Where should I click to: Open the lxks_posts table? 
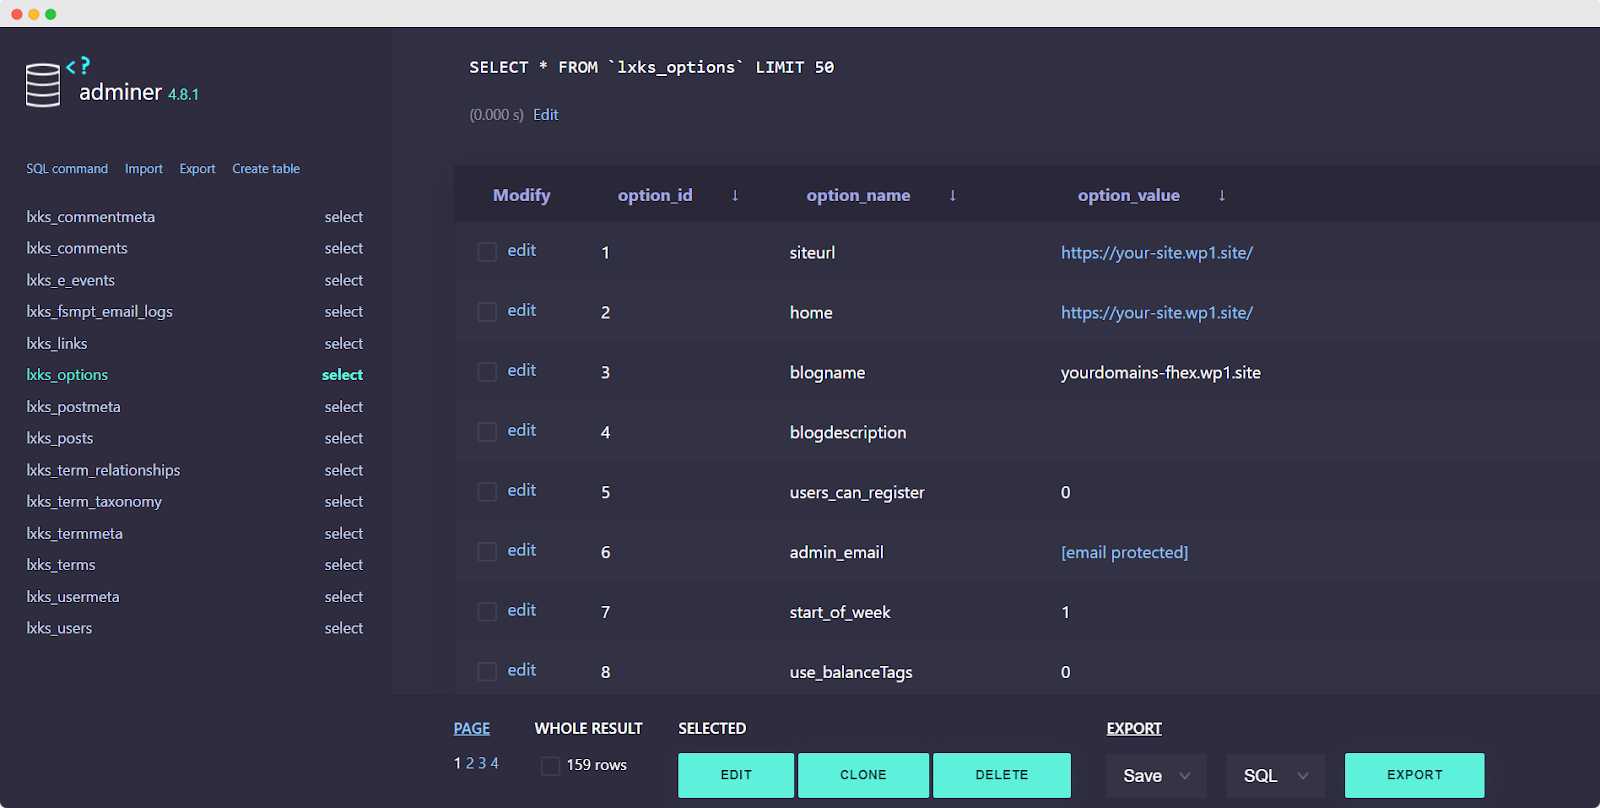60,438
